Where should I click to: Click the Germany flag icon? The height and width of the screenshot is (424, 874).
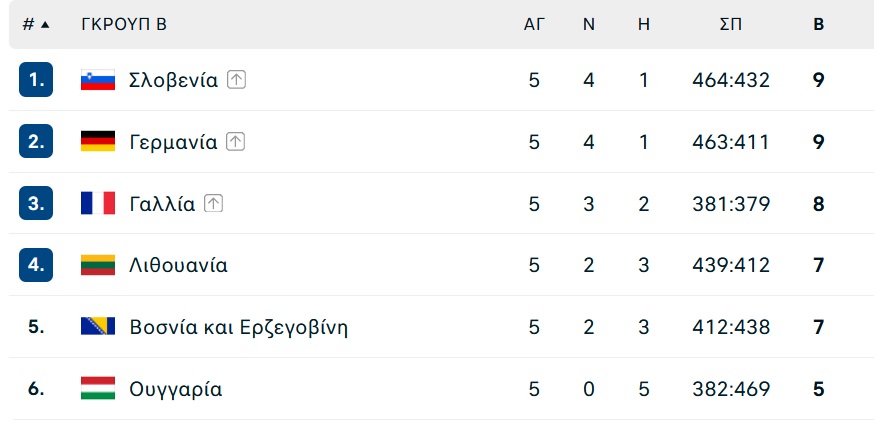[x=98, y=142]
